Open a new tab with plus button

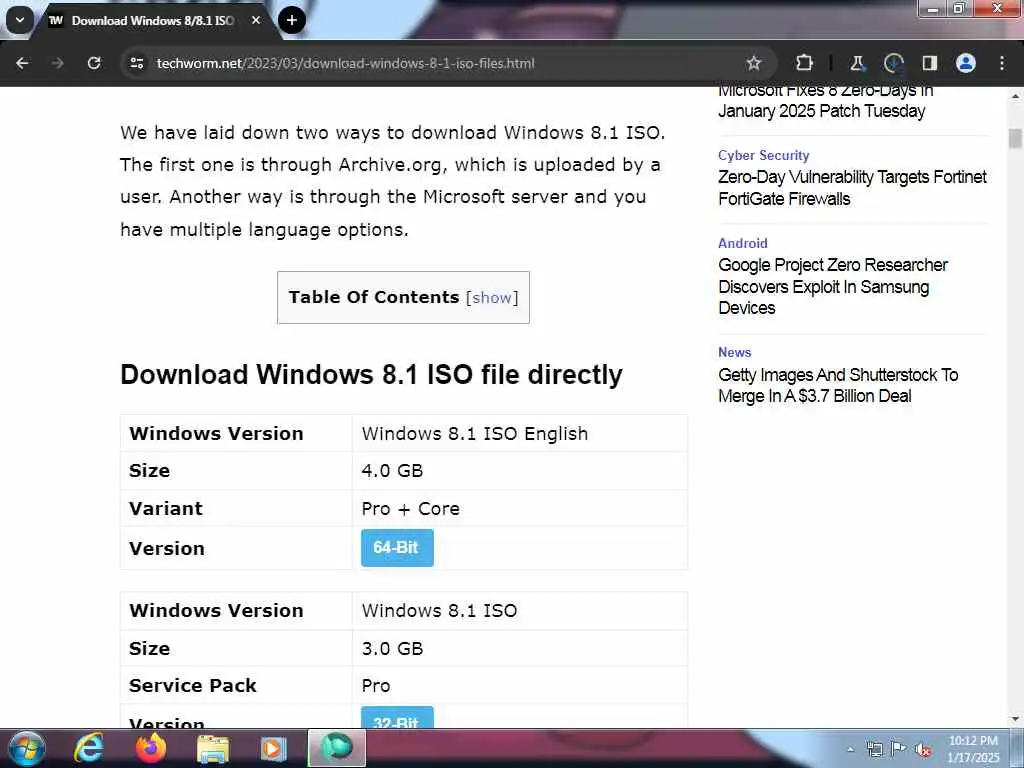pos(291,20)
